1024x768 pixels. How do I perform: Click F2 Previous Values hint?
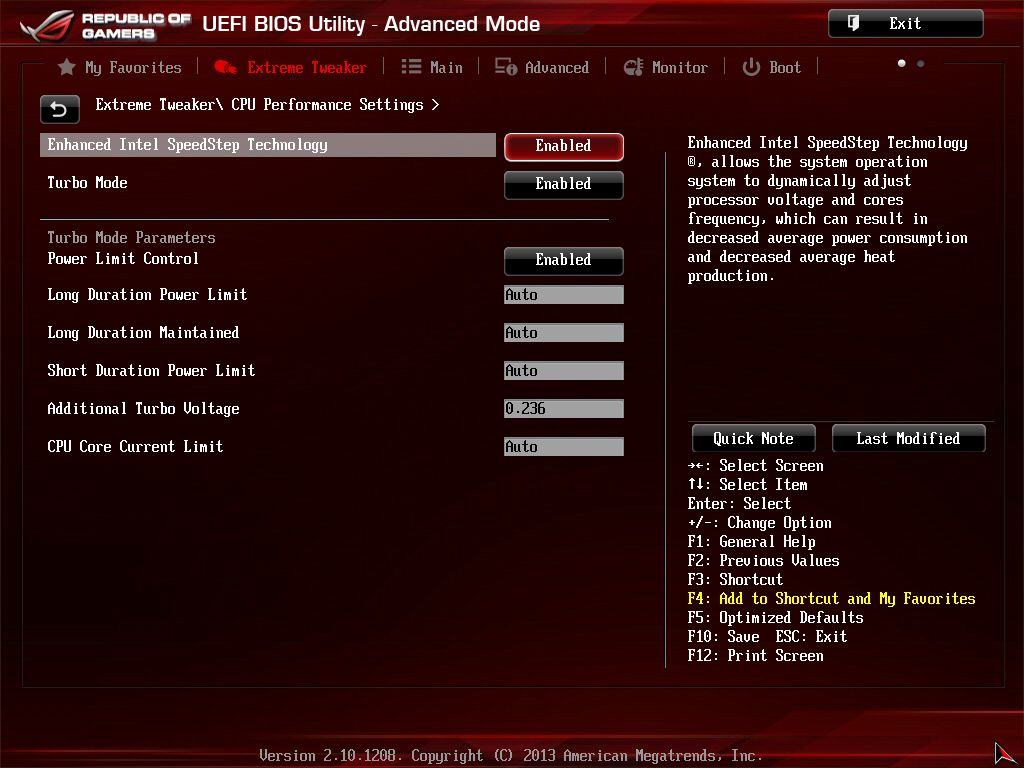763,561
